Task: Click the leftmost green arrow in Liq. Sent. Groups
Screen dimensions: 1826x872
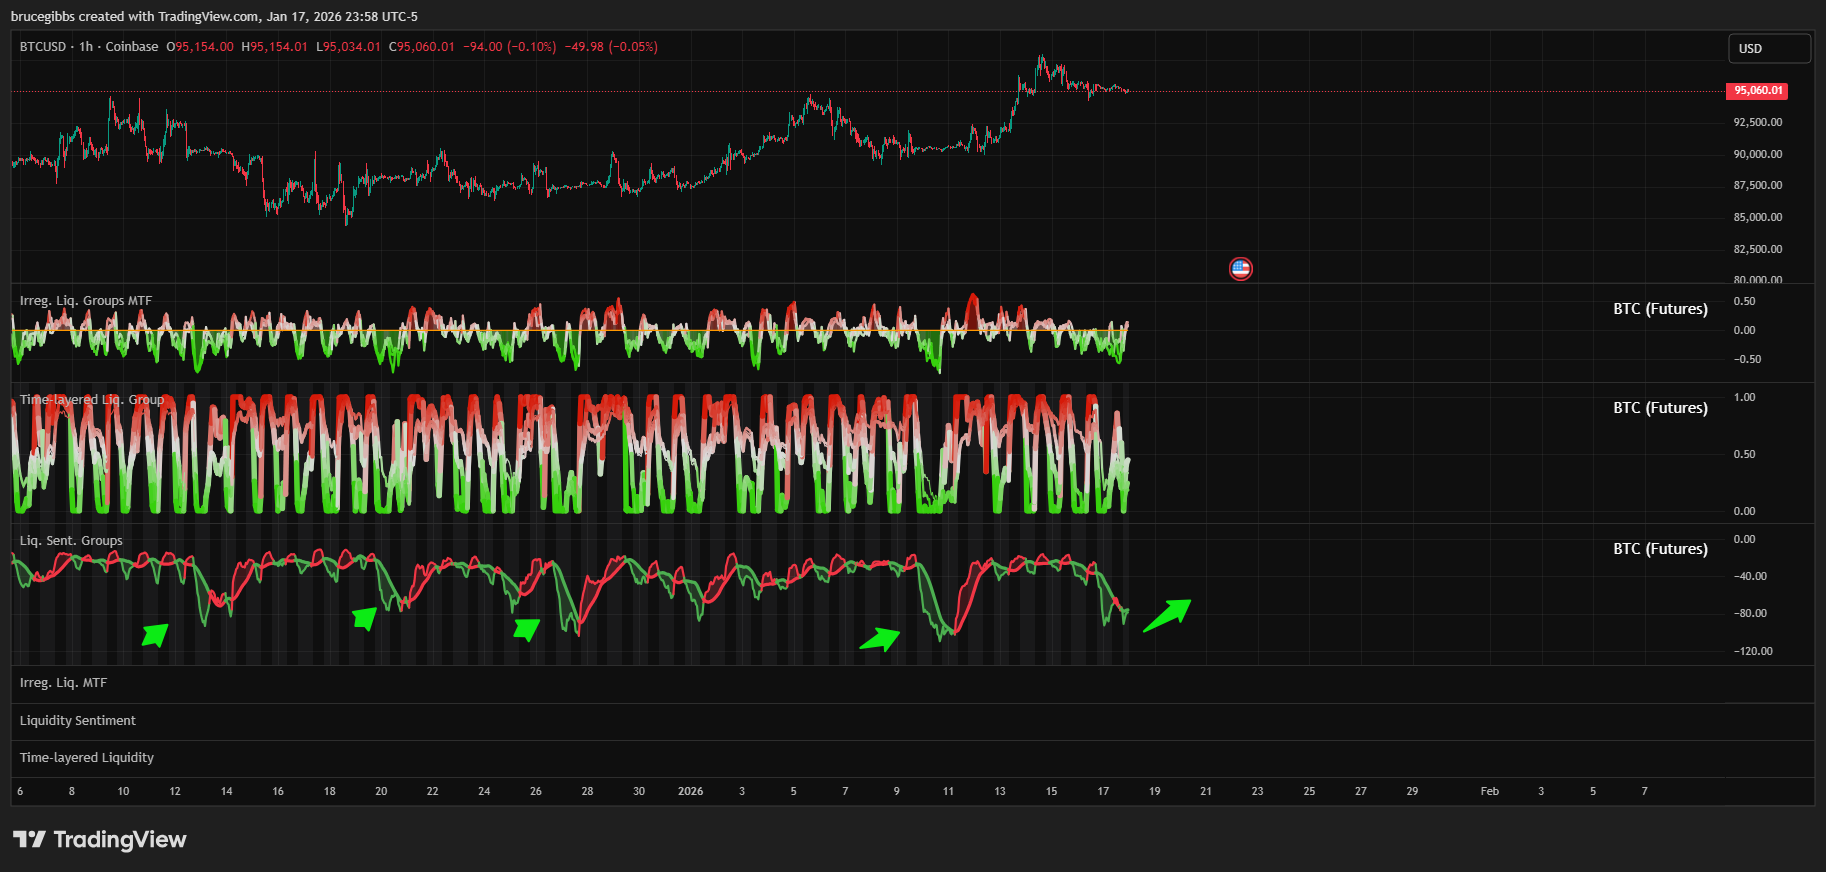Action: (x=155, y=635)
